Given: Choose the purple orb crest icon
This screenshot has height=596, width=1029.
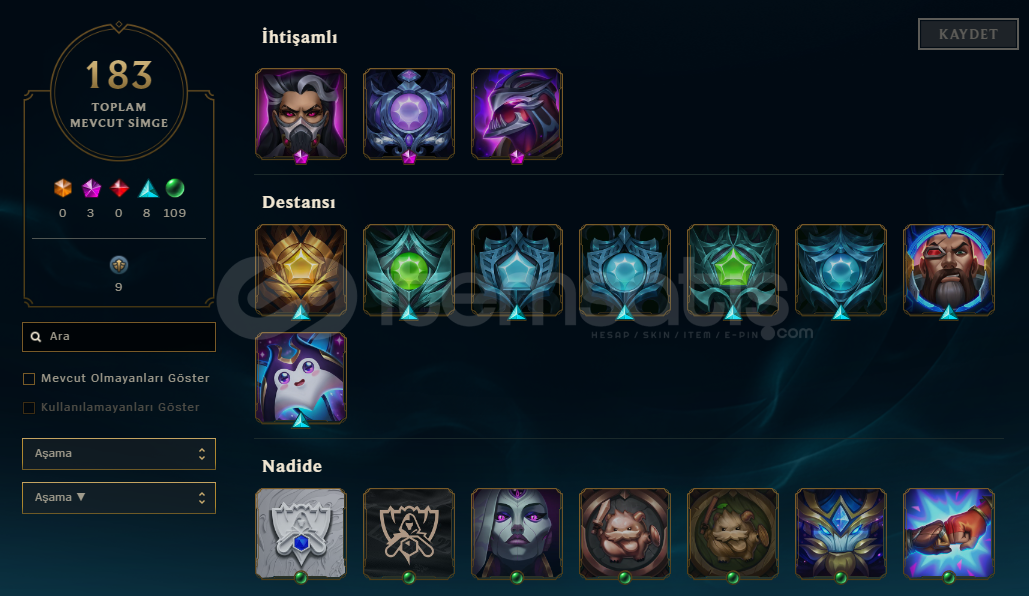Looking at the screenshot, I should click(409, 114).
